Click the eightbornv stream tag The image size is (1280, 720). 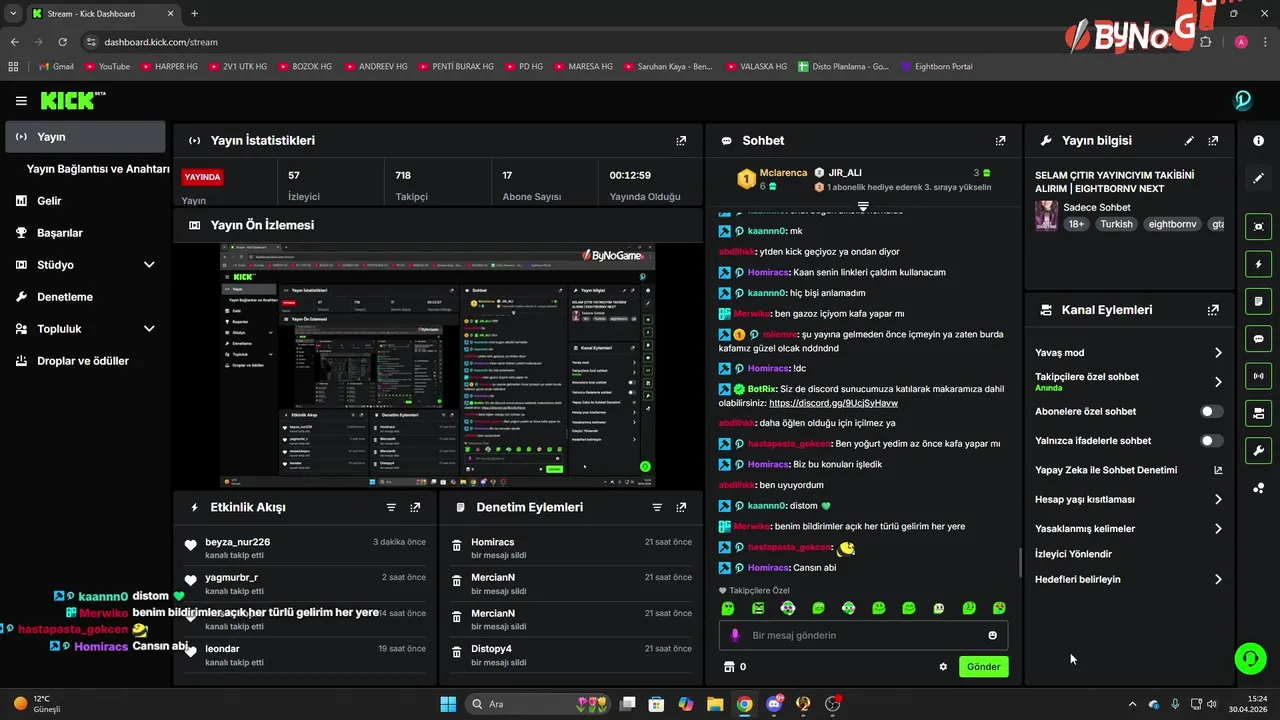[1172, 224]
